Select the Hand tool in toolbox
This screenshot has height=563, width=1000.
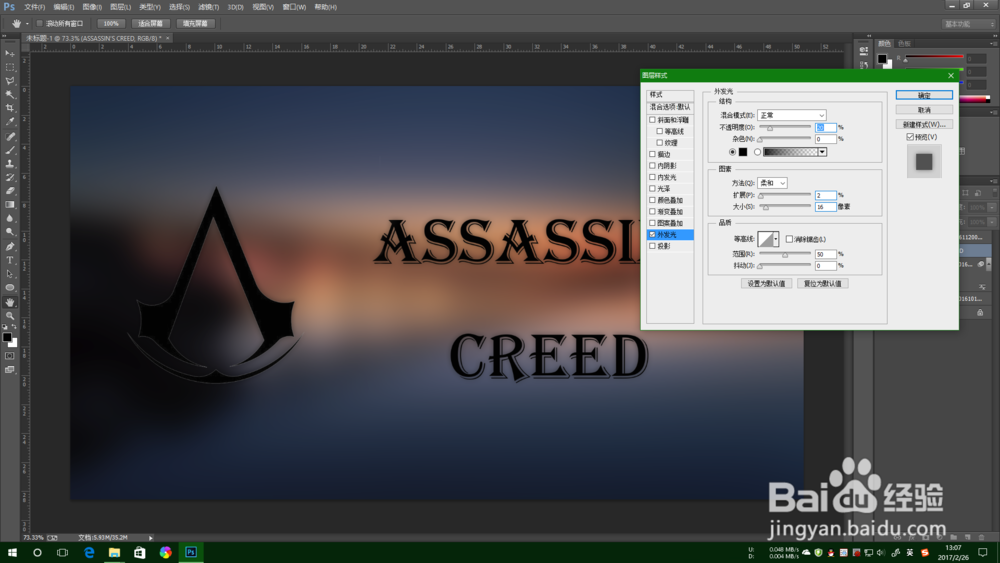pos(10,302)
